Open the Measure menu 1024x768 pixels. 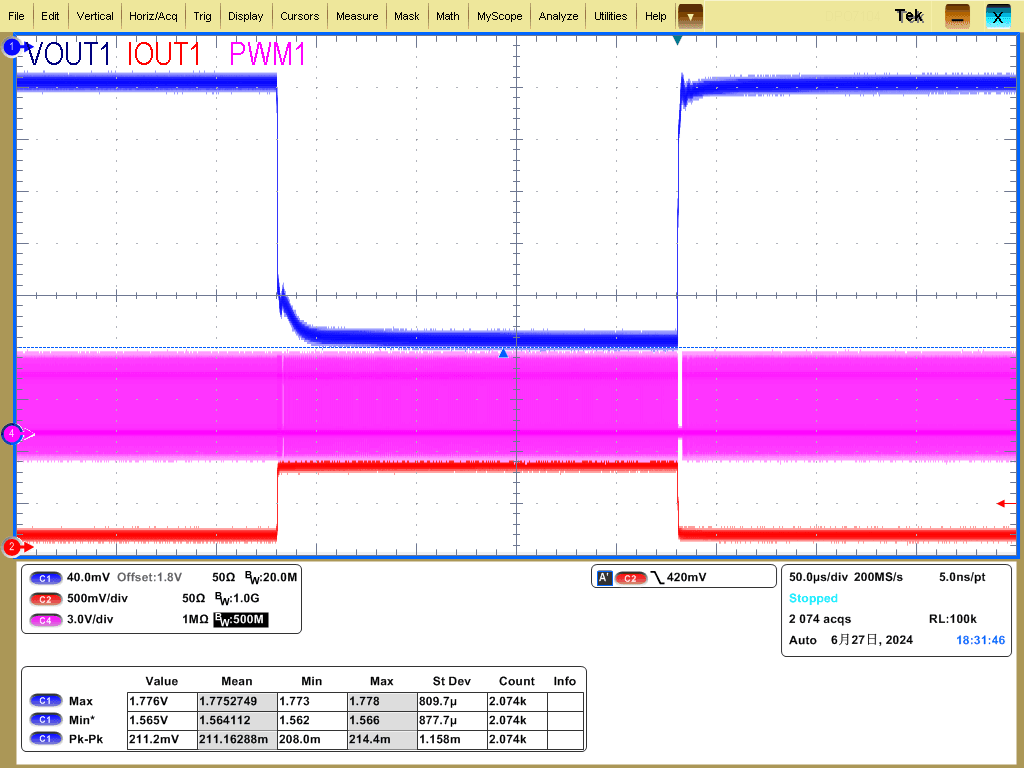(x=357, y=16)
